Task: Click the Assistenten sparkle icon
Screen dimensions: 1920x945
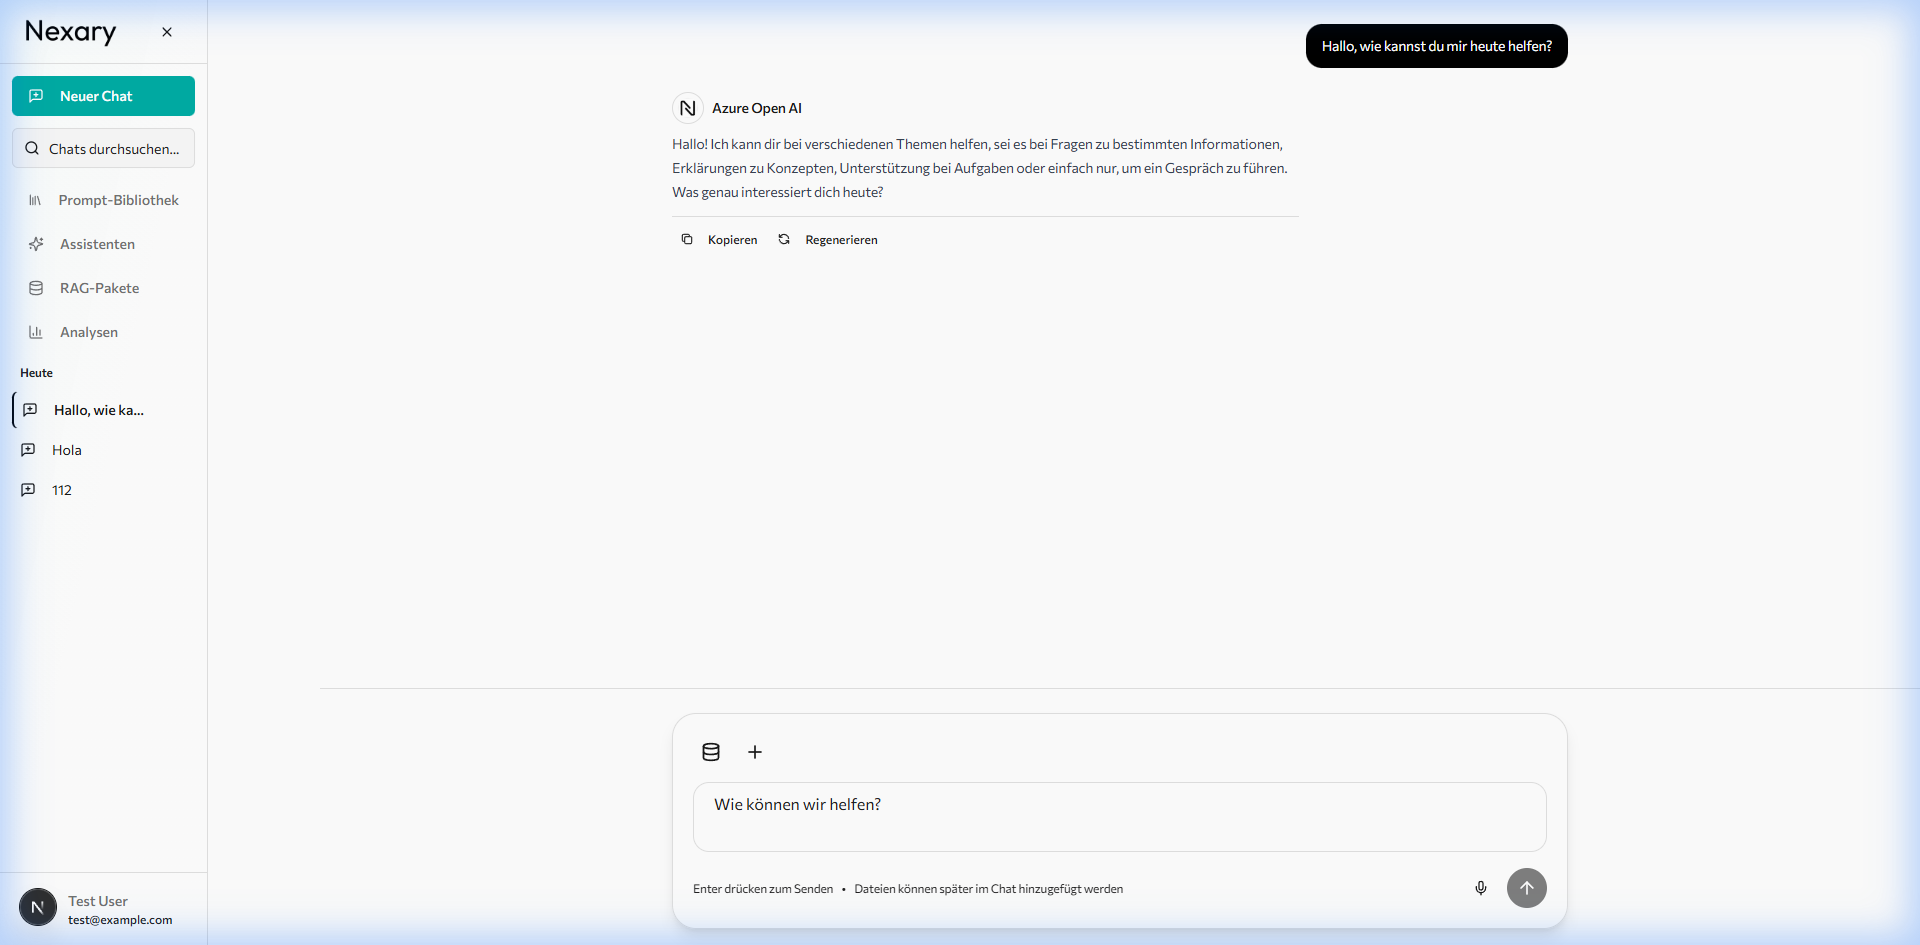Action: click(36, 244)
